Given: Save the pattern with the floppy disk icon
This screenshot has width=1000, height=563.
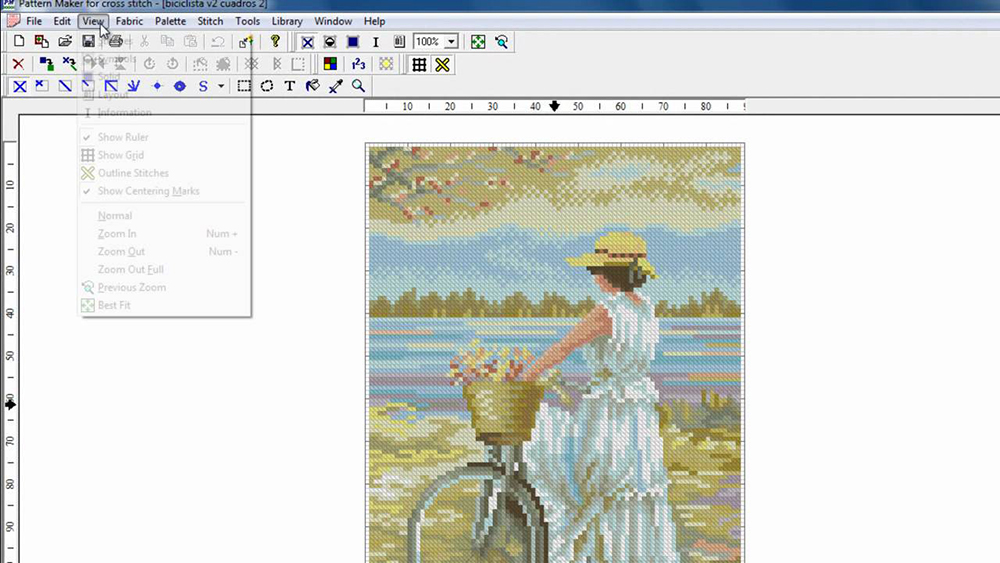Looking at the screenshot, I should (88, 41).
